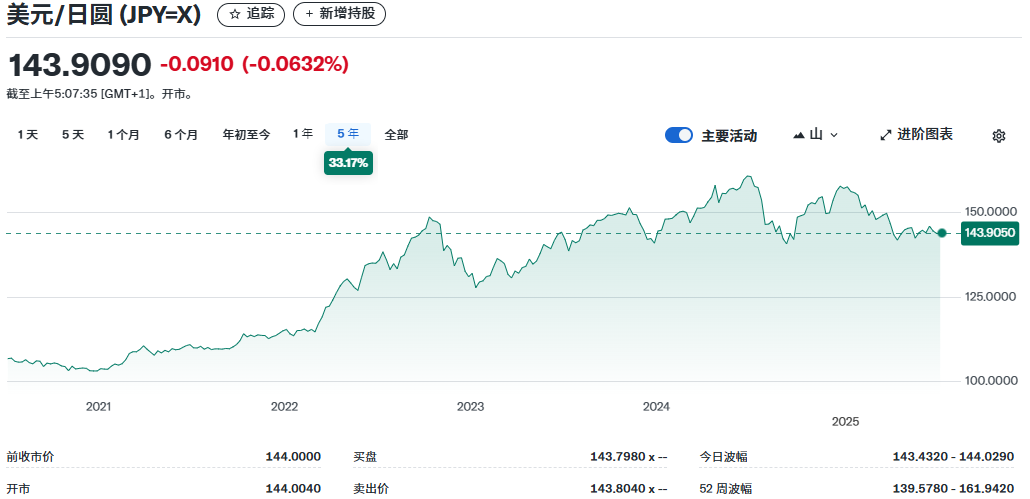Click the (-0.0632%) percent change
This screenshot has height=499, width=1030.
coord(296,64)
